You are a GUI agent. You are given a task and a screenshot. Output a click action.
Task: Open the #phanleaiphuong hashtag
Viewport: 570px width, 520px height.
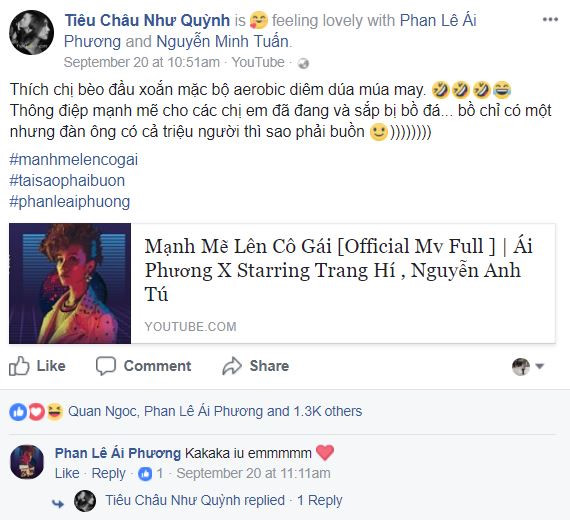[69, 202]
